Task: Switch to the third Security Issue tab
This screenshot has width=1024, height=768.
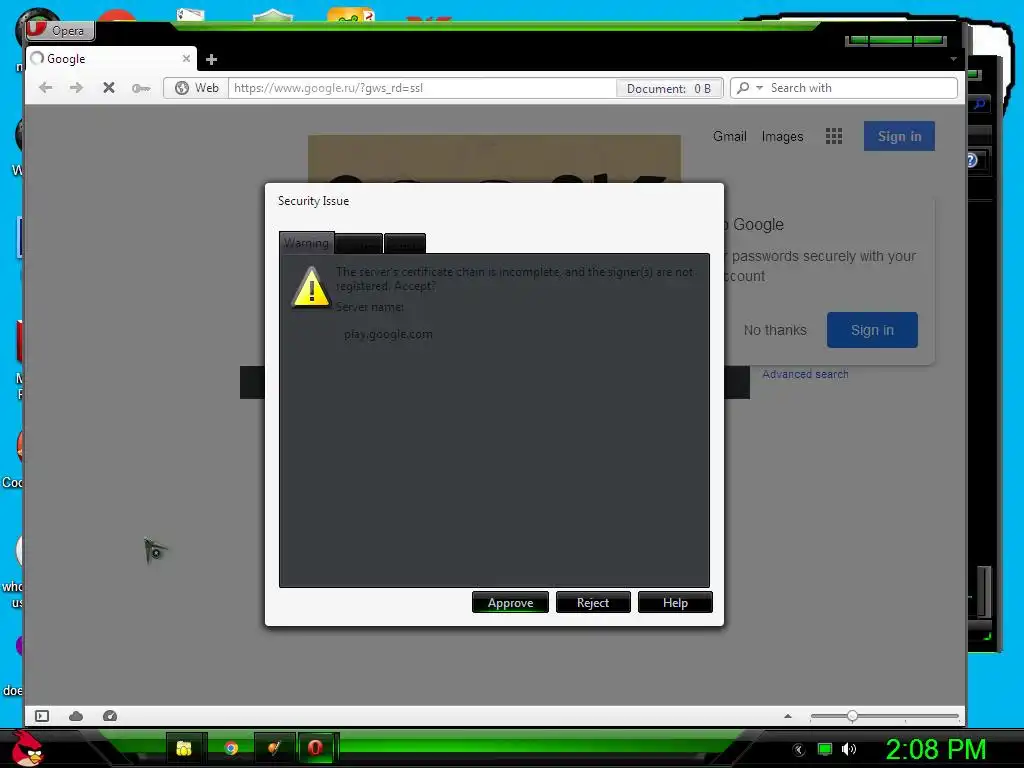Action: (405, 244)
